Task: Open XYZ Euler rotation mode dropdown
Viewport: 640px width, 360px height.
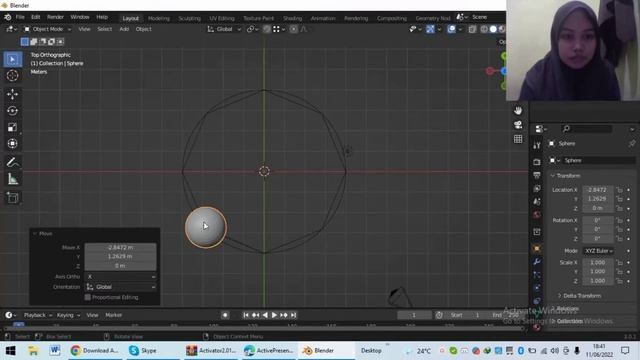Action: tap(599, 251)
